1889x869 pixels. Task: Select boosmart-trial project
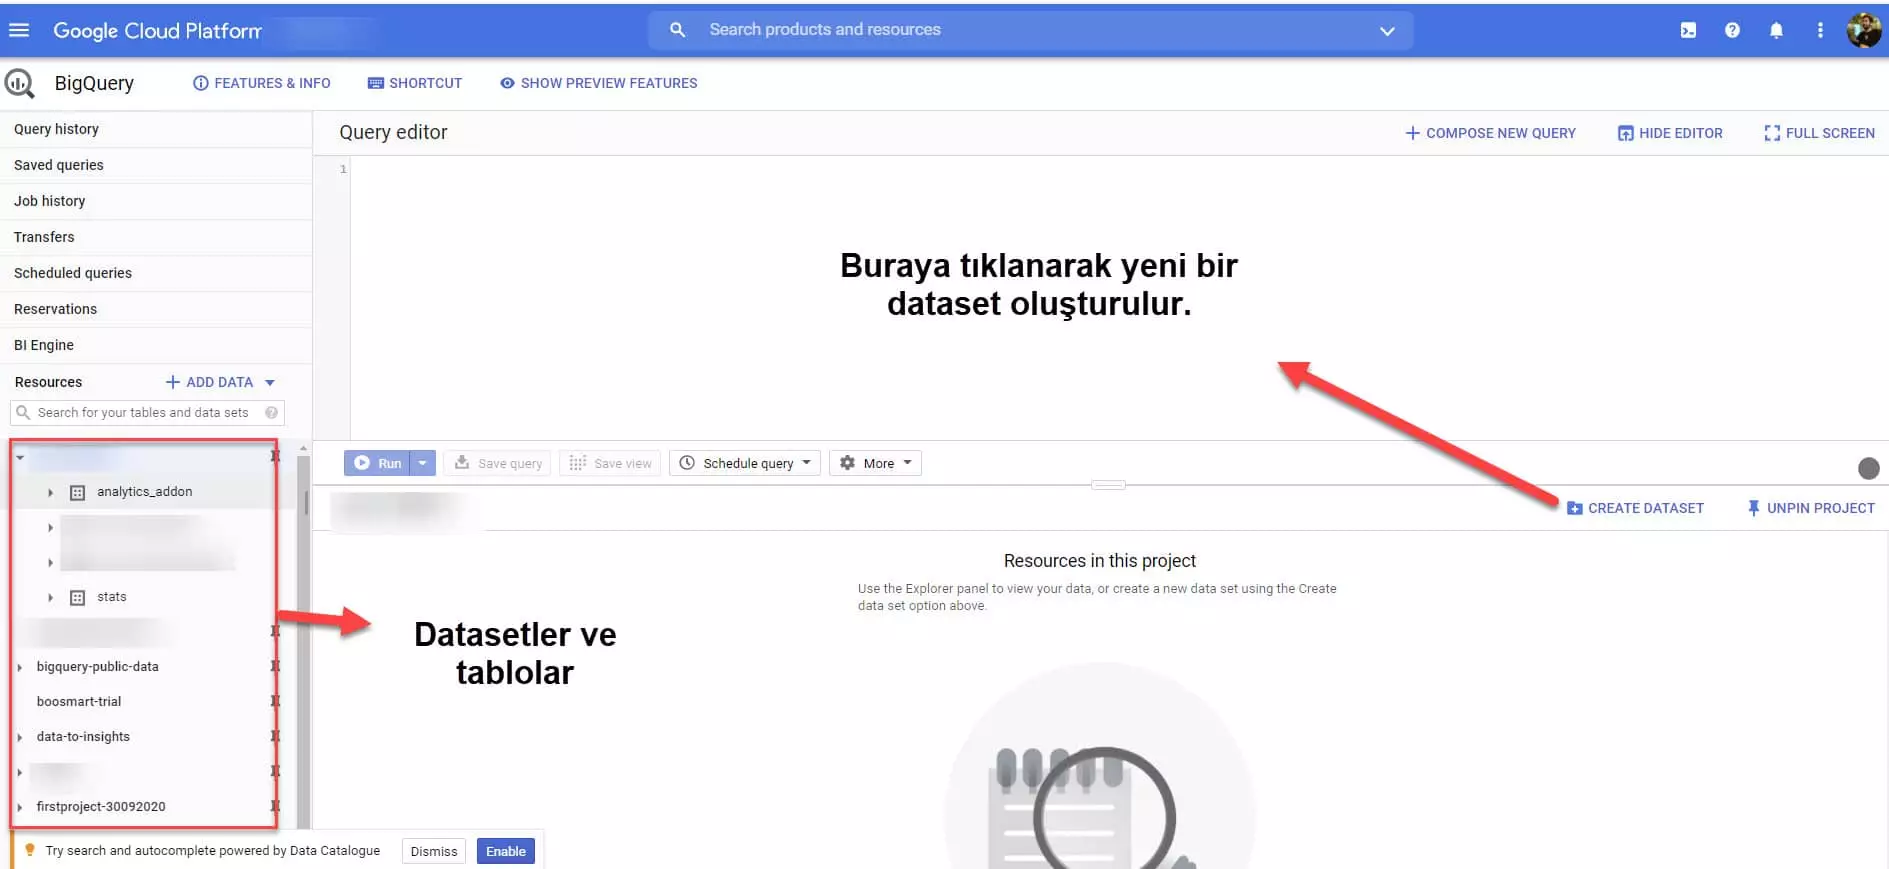pos(79,702)
